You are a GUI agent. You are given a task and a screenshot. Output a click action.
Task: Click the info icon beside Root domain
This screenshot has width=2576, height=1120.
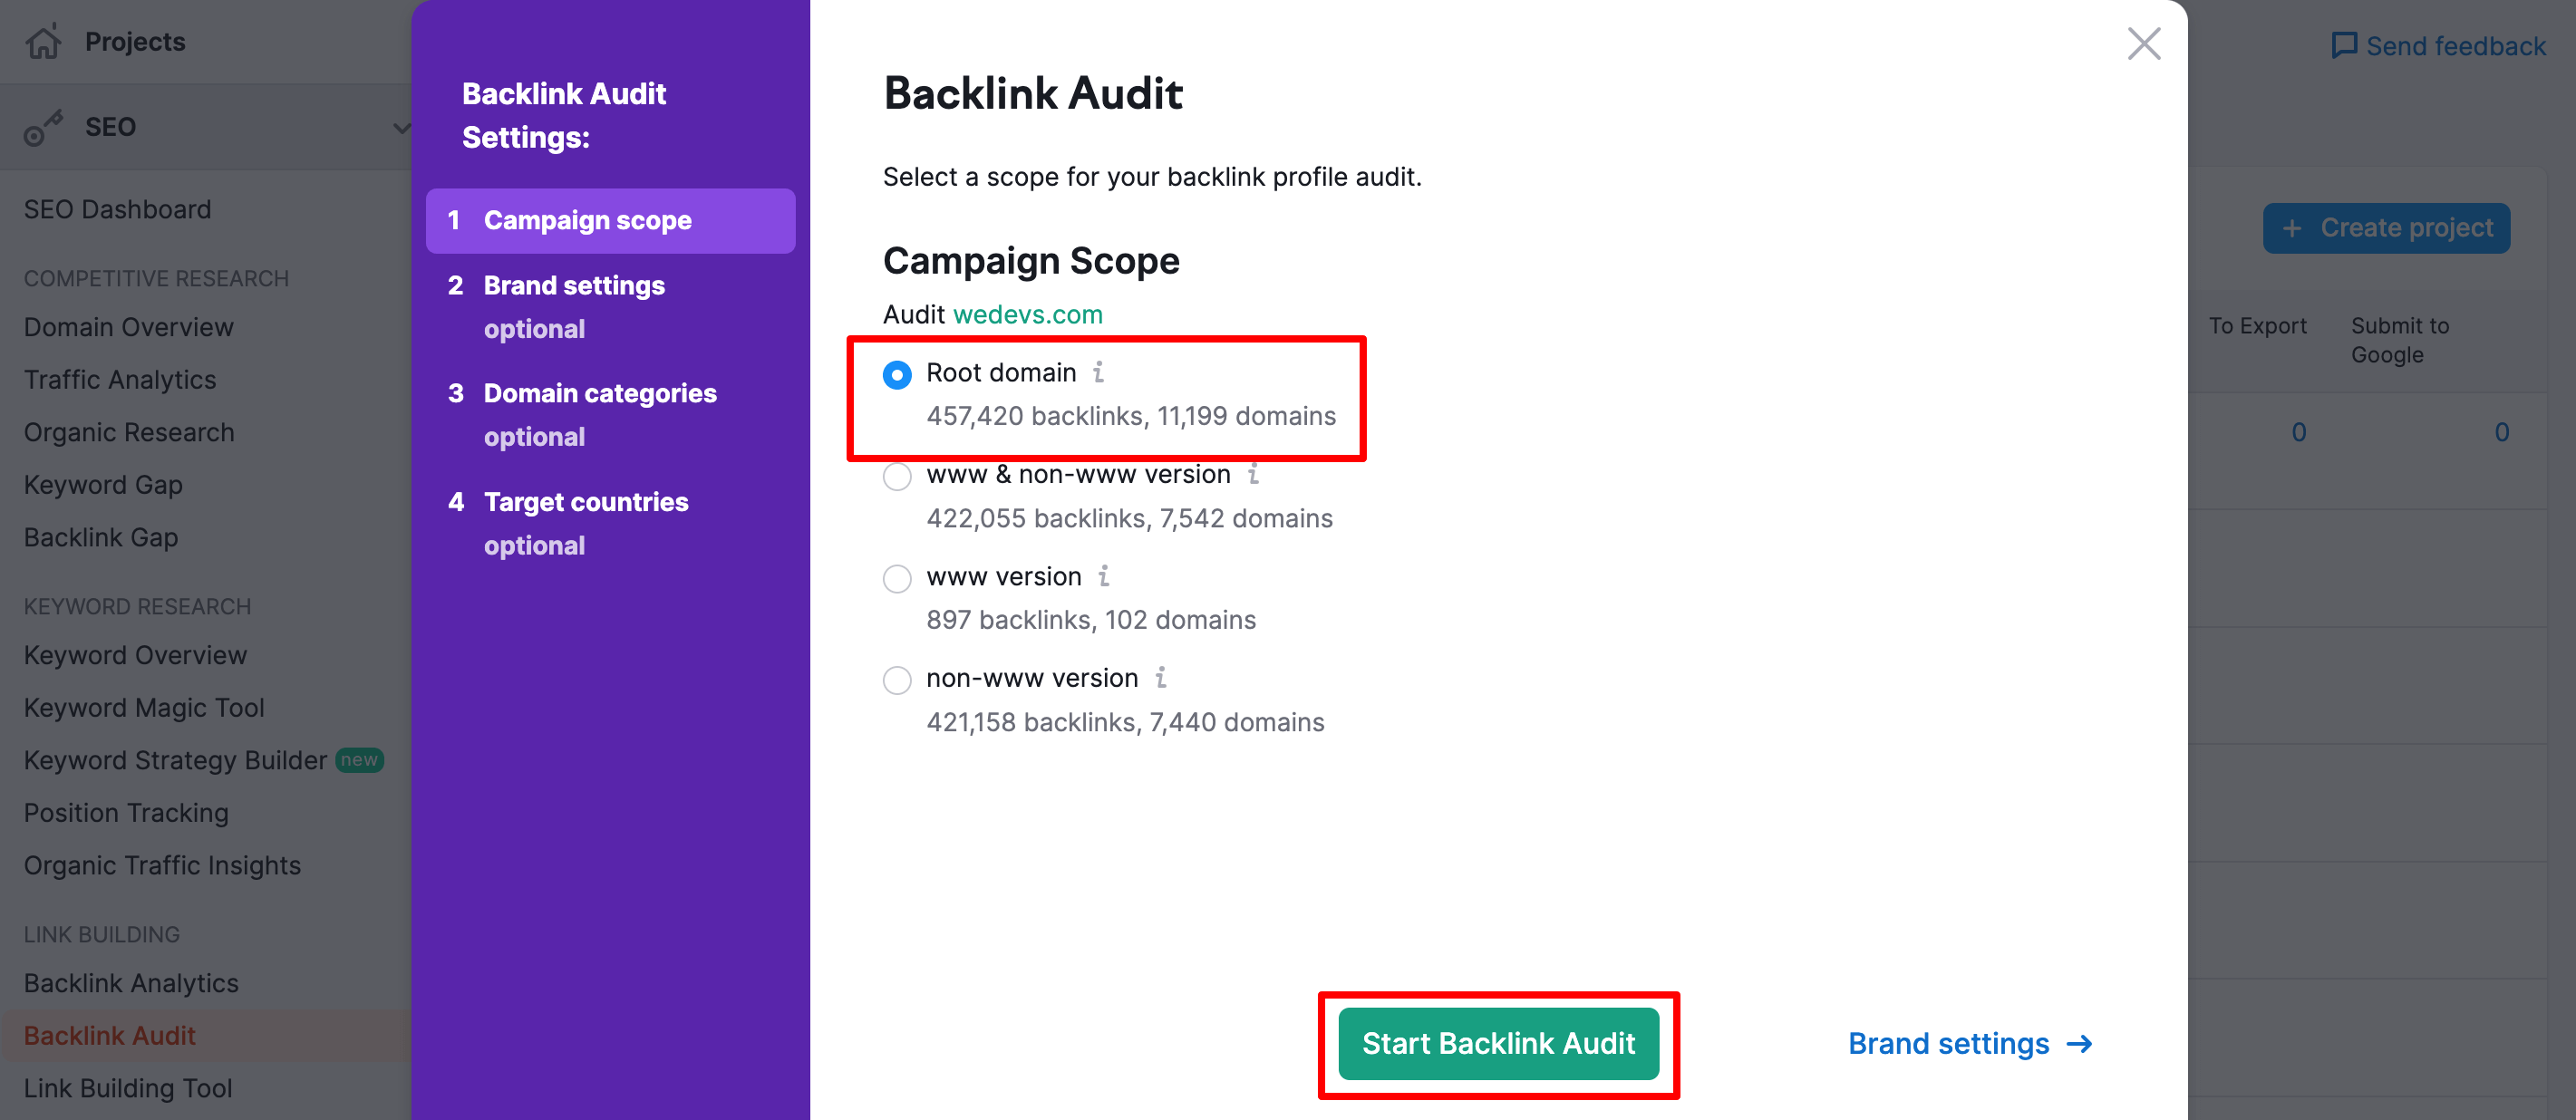click(x=1100, y=372)
